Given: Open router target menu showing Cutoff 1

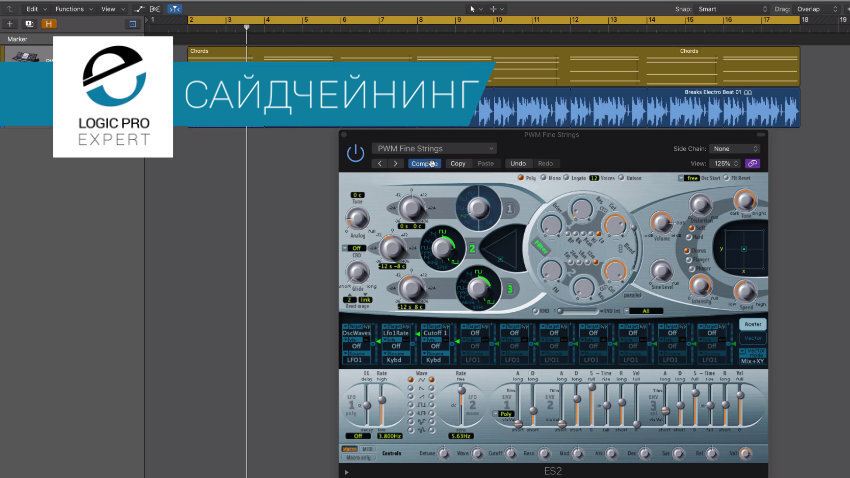Looking at the screenshot, I should coord(435,333).
